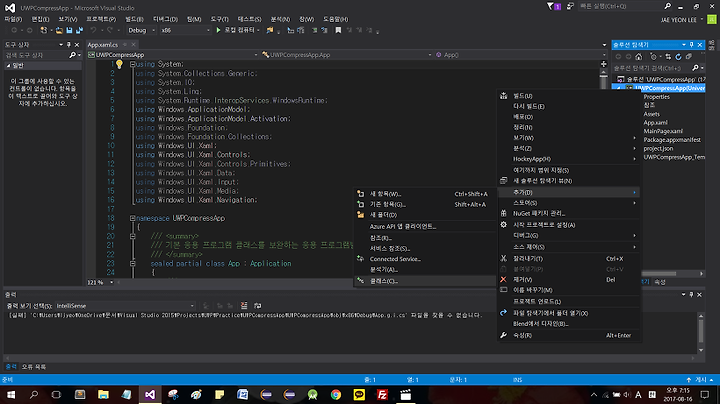Open 속성(R) at context menu bottom
This screenshot has height=404, width=720.
click(569, 336)
